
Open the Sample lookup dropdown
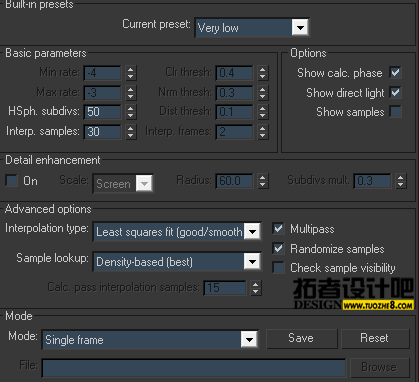[177, 262]
